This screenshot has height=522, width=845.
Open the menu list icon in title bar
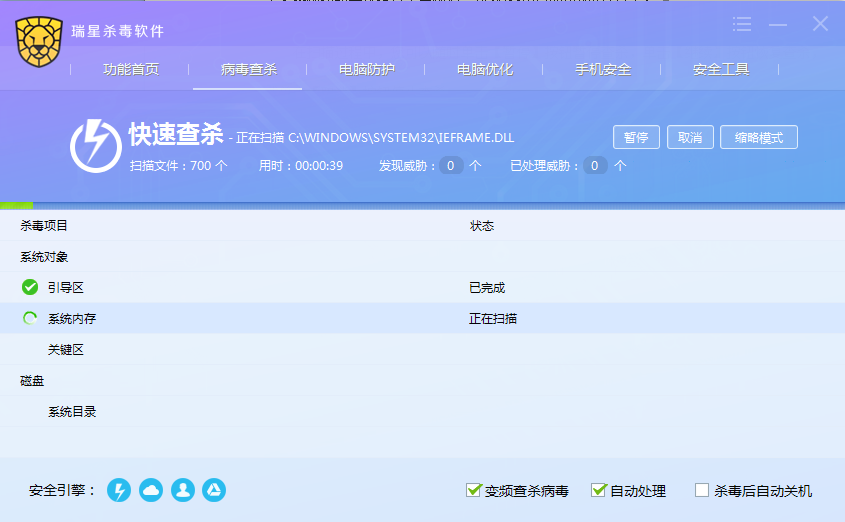click(x=742, y=24)
